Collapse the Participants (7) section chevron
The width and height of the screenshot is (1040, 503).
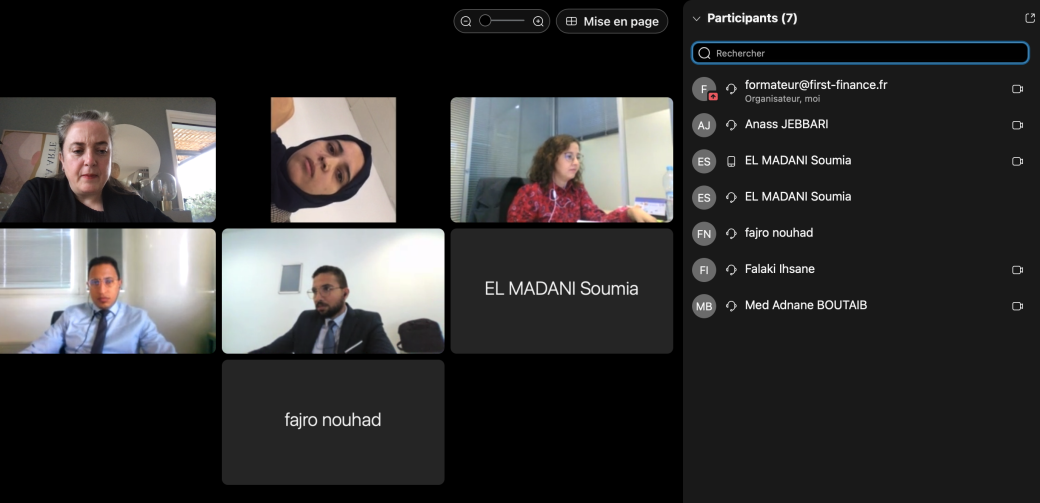[696, 18]
